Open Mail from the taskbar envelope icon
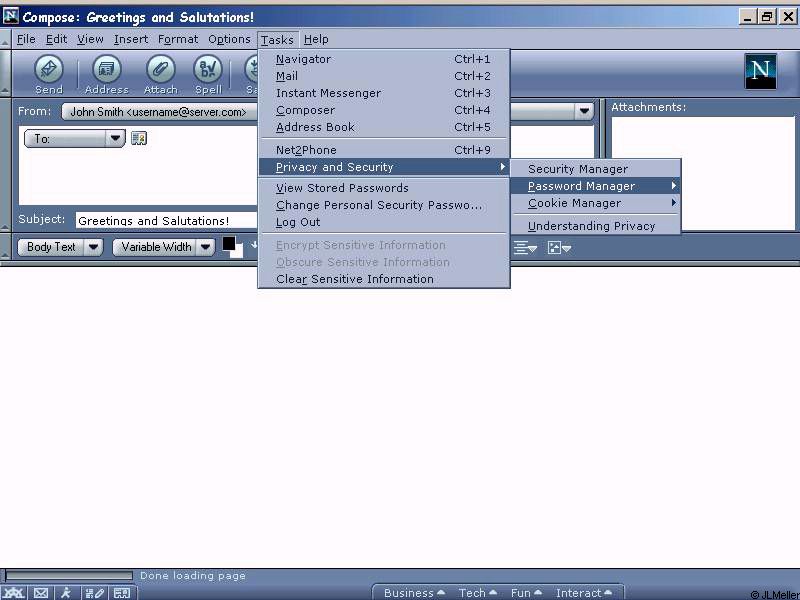Screen dimensions: 800x600 [41, 593]
